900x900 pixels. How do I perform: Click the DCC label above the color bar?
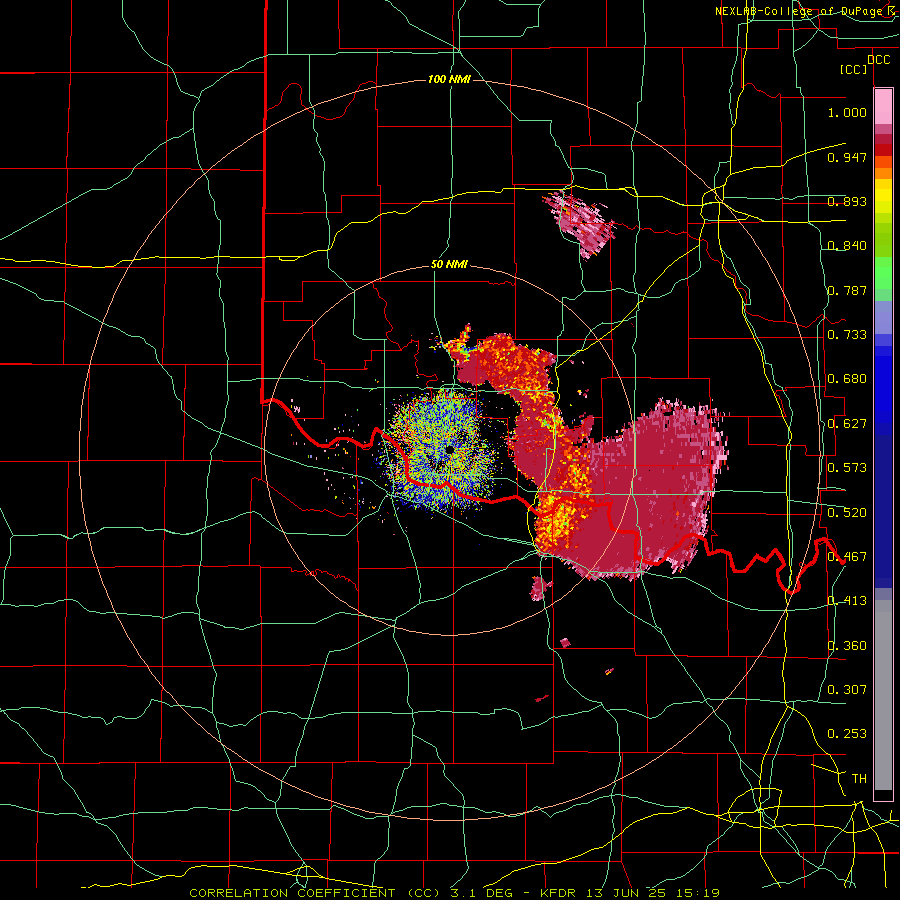pos(879,60)
